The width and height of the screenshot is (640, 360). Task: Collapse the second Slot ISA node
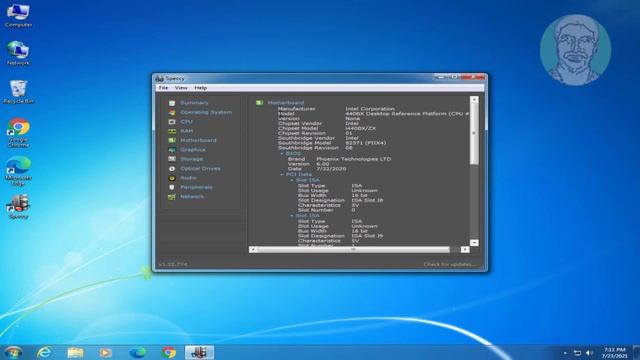pyautogui.click(x=292, y=216)
